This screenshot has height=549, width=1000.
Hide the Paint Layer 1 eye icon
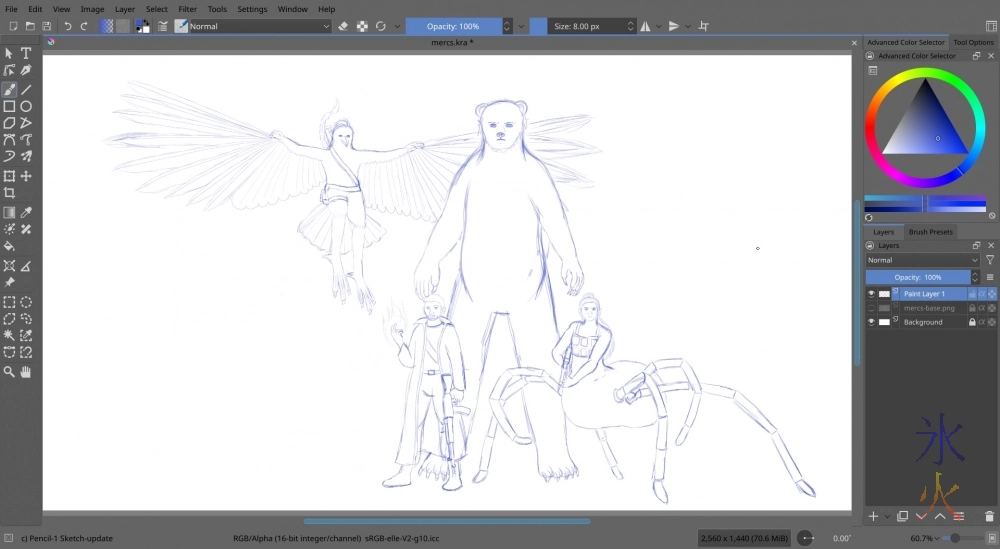(871, 294)
